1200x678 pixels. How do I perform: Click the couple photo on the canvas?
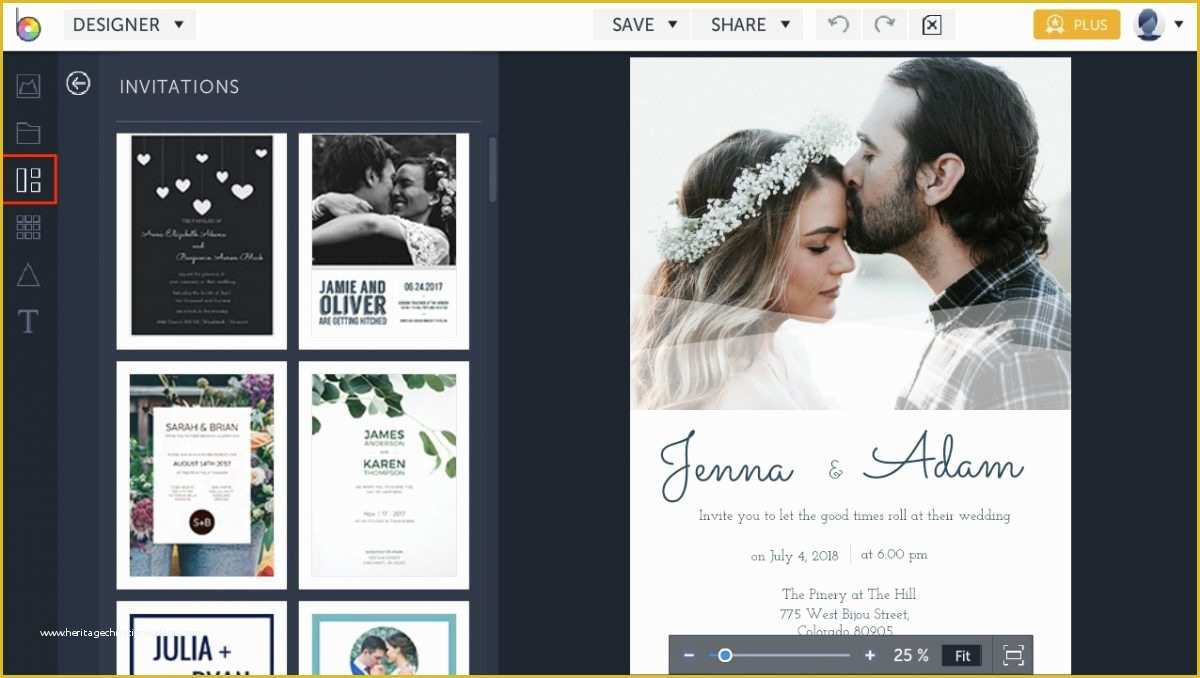pyautogui.click(x=850, y=233)
